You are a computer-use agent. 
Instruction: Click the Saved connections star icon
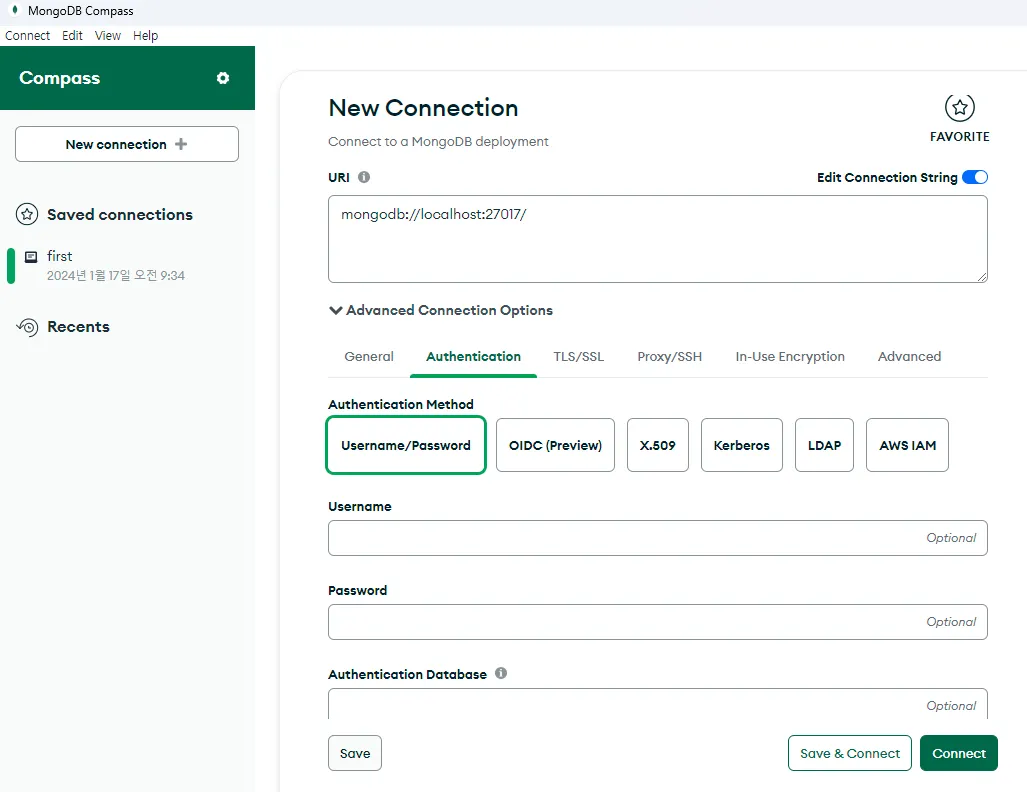click(27, 214)
